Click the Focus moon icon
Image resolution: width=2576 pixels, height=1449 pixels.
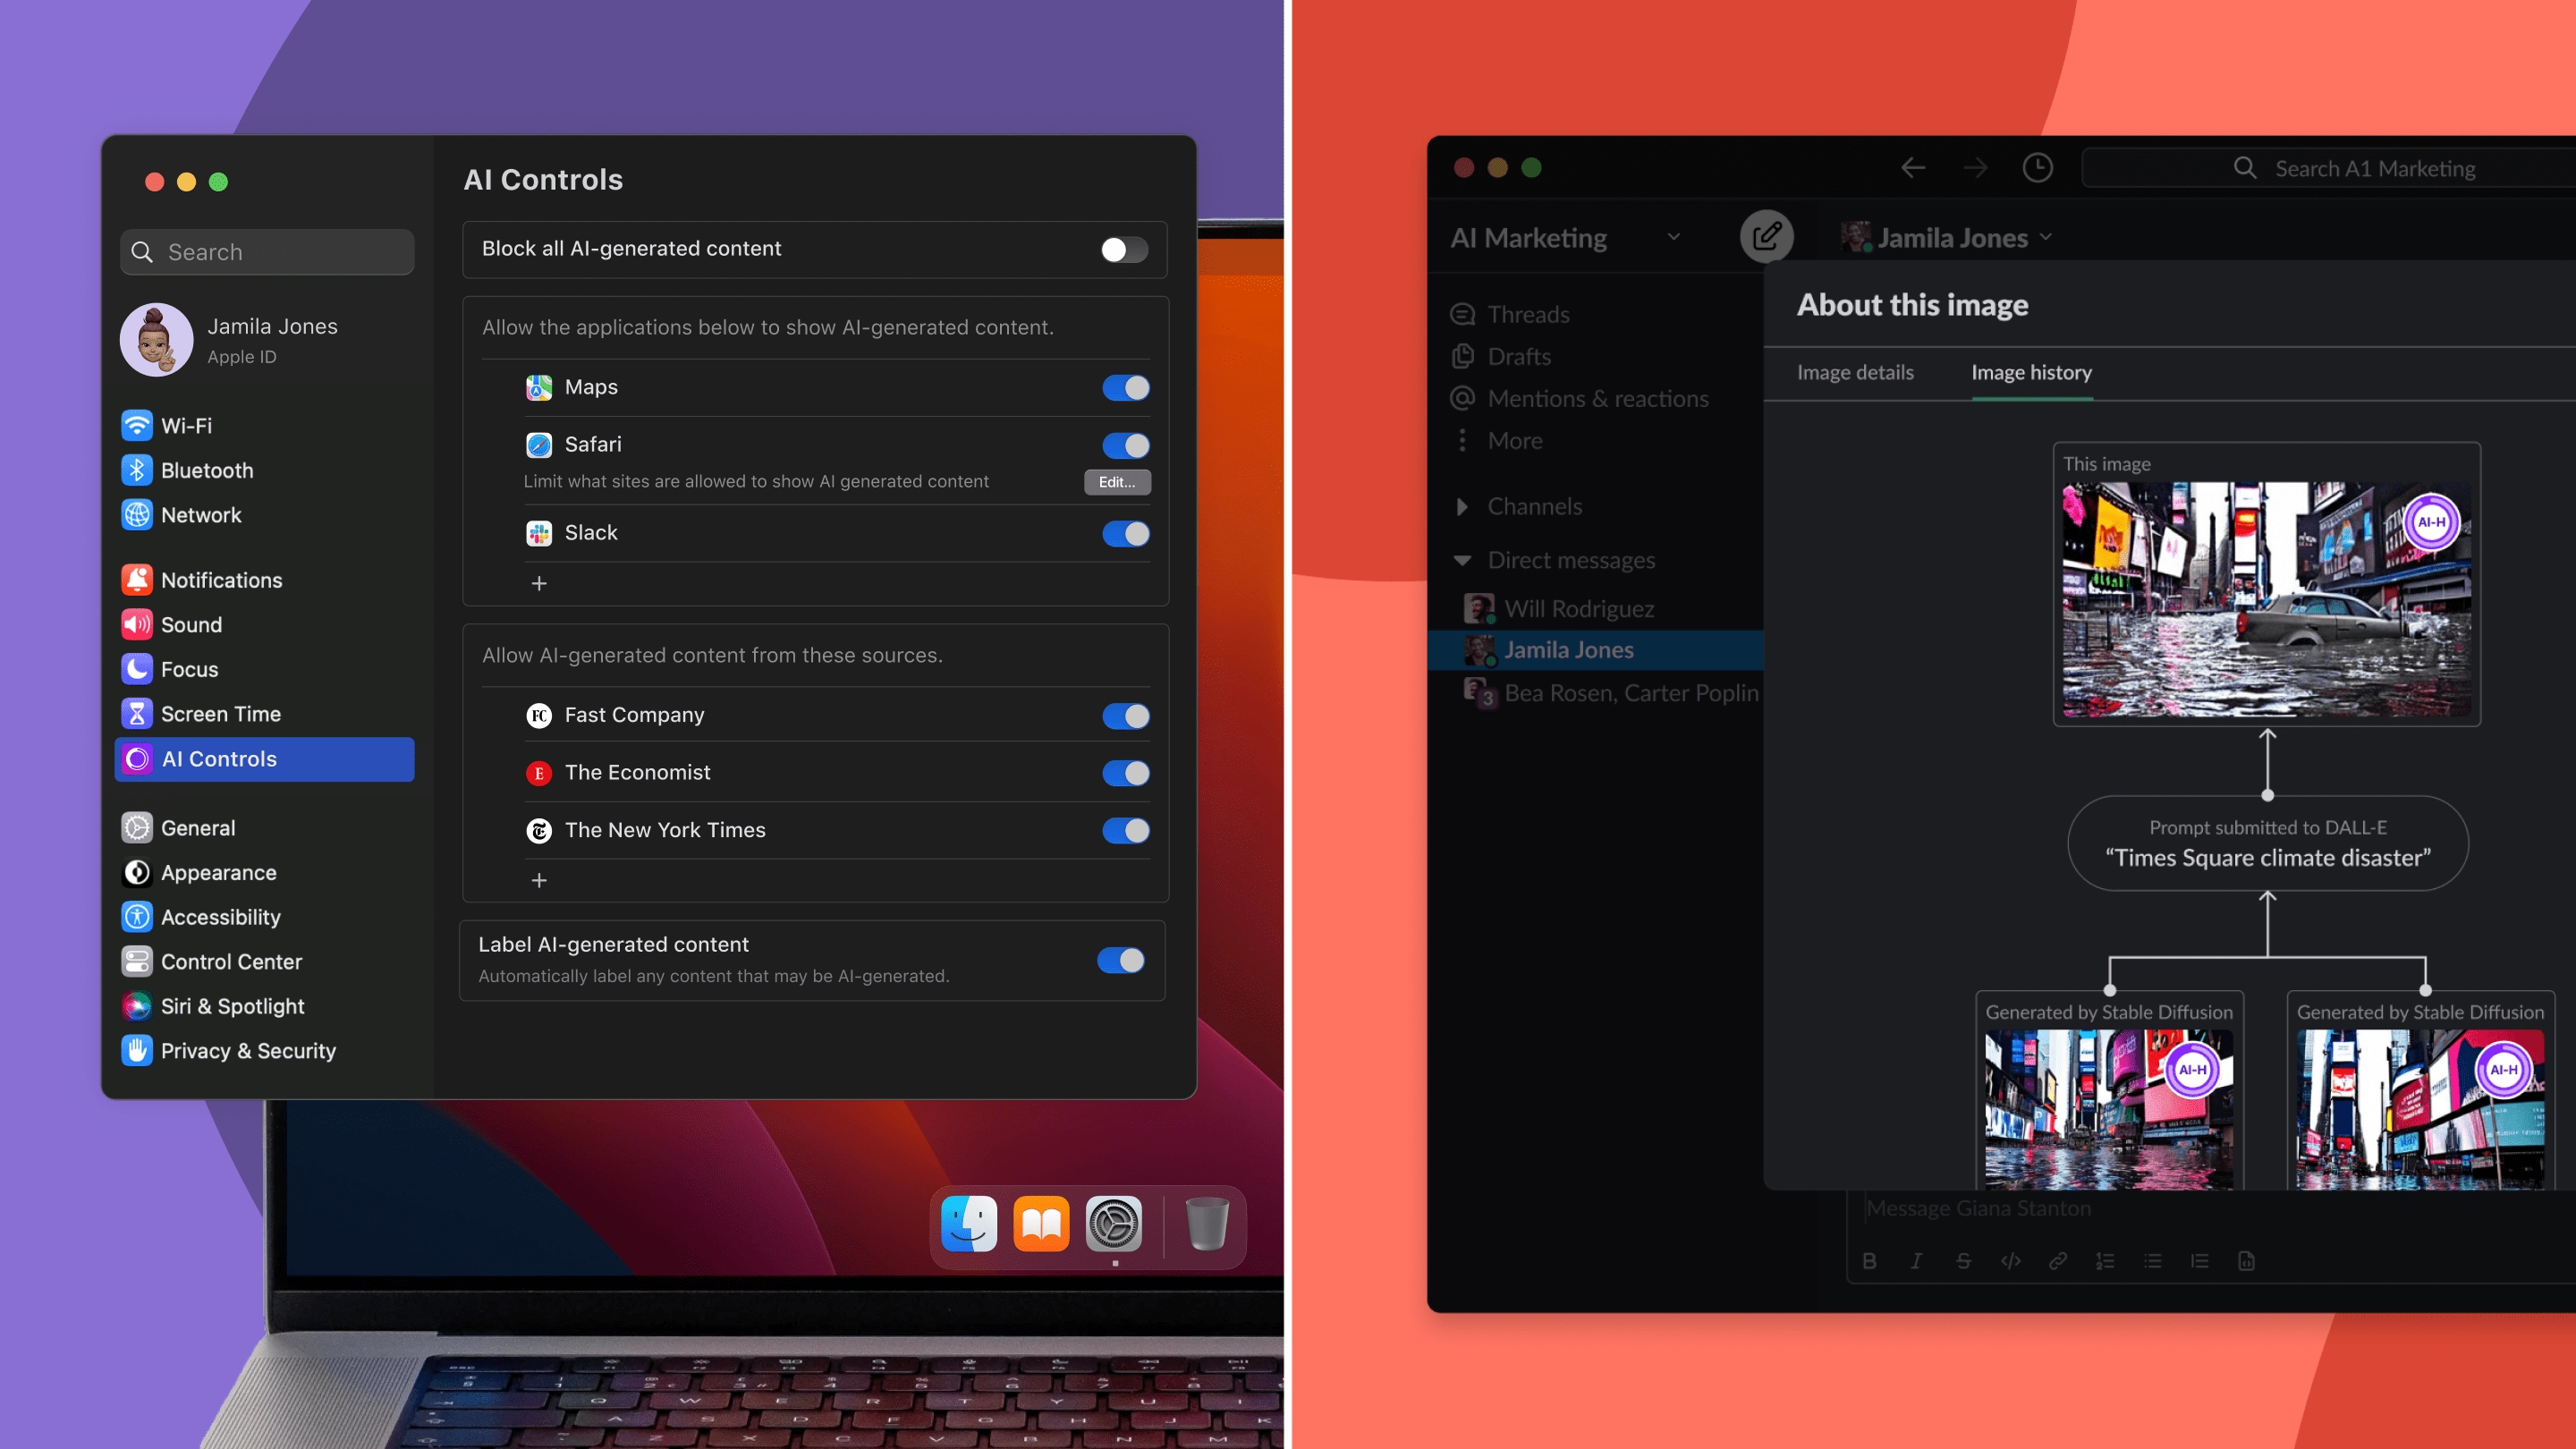pyautogui.click(x=137, y=669)
